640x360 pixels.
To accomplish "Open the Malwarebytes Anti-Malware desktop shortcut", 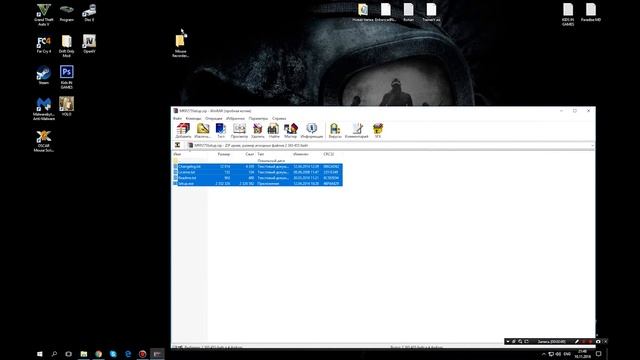I will [44, 109].
